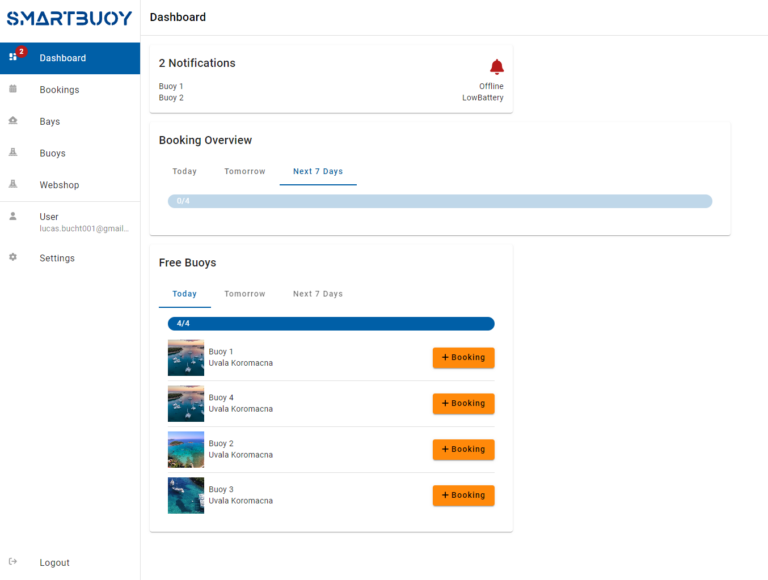The width and height of the screenshot is (768, 580).
Task: Click the Offline status text
Action: pyautogui.click(x=491, y=86)
